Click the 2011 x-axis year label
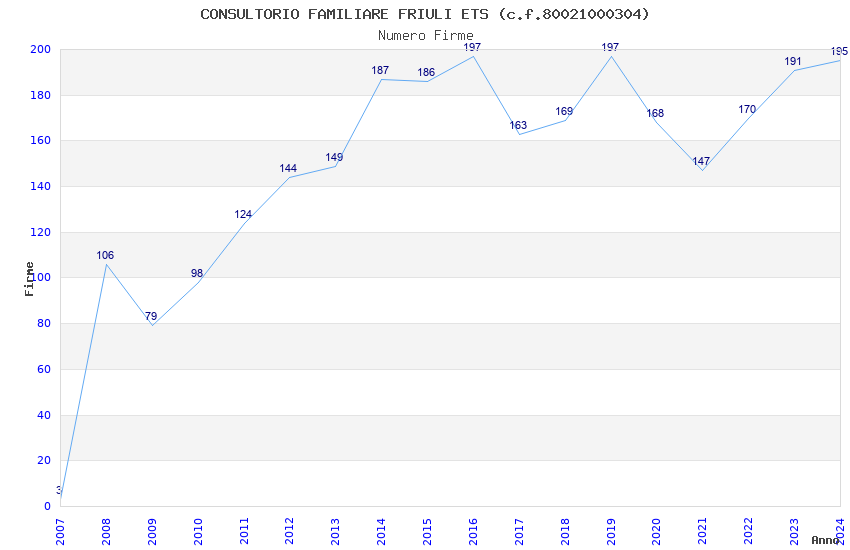Viewport: 850px width, 550px height. 244,532
